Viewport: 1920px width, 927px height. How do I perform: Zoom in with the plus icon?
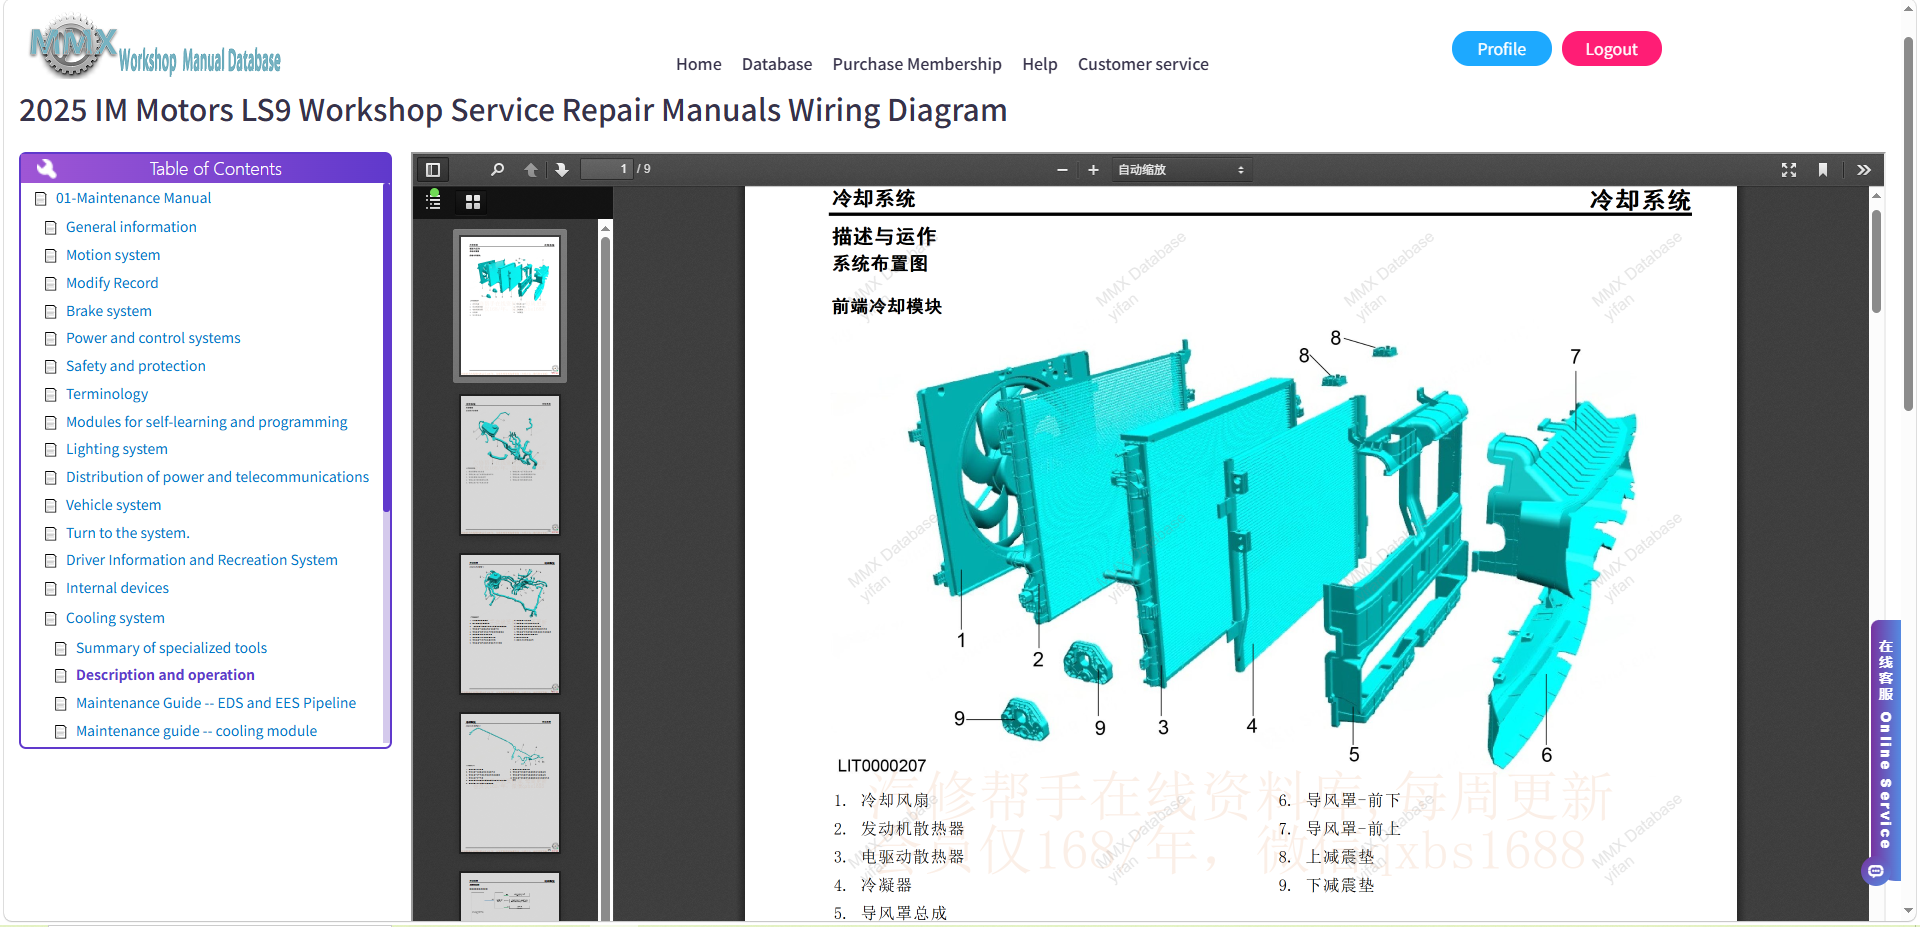[x=1093, y=170]
